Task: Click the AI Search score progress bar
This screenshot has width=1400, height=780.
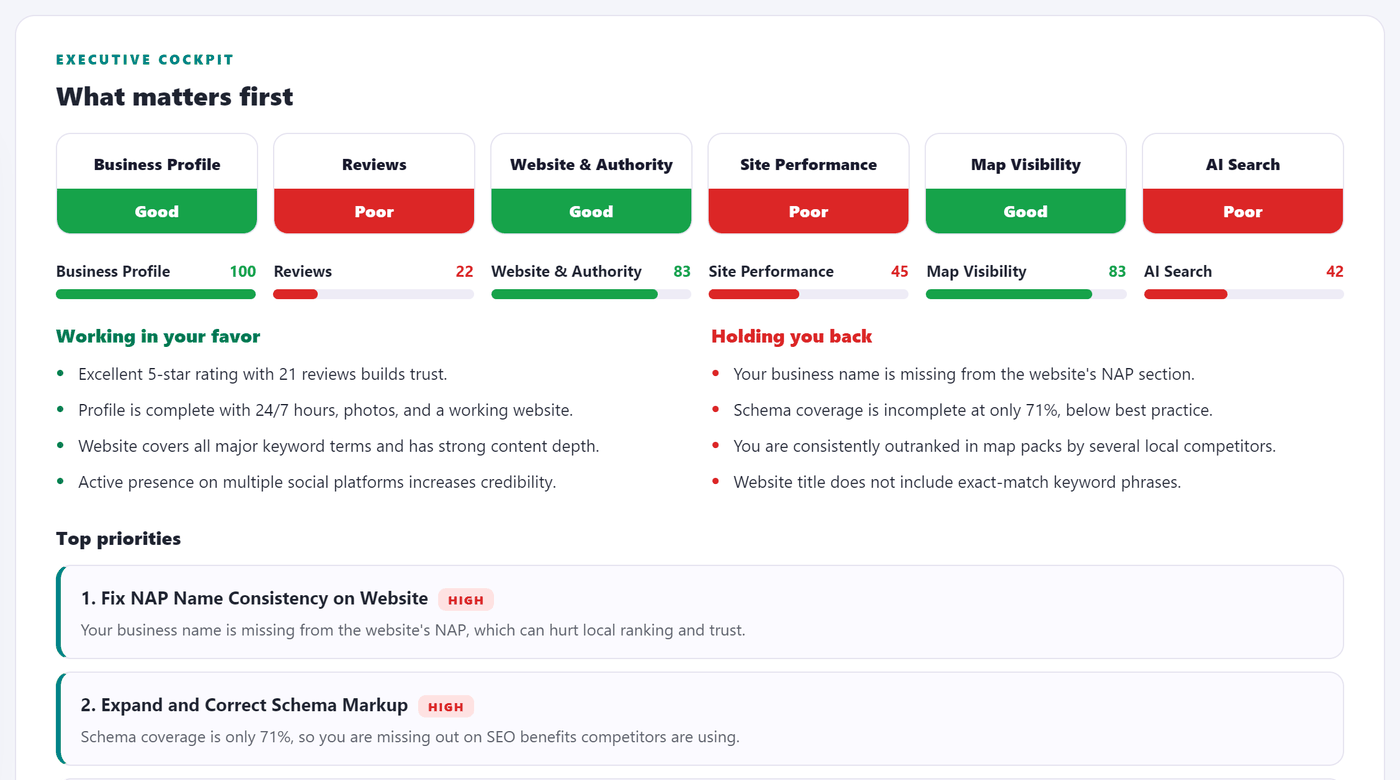Action: pos(1244,294)
